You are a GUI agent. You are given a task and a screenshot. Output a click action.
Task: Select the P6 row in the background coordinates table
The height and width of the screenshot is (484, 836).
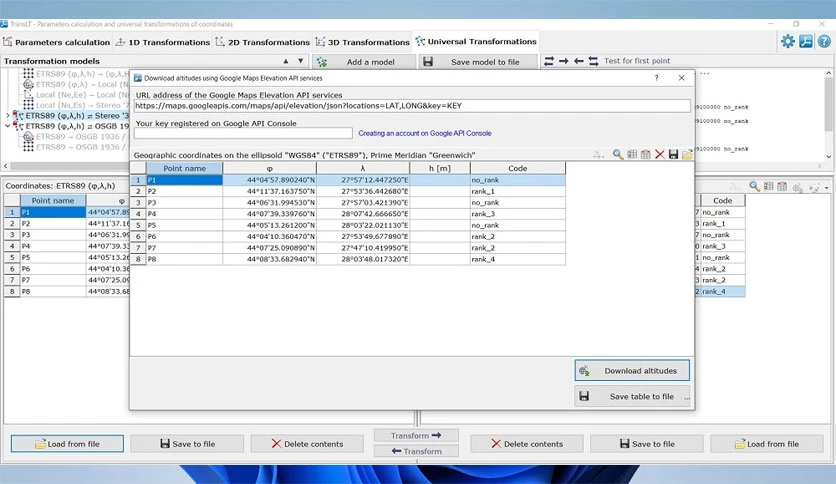click(x=67, y=269)
